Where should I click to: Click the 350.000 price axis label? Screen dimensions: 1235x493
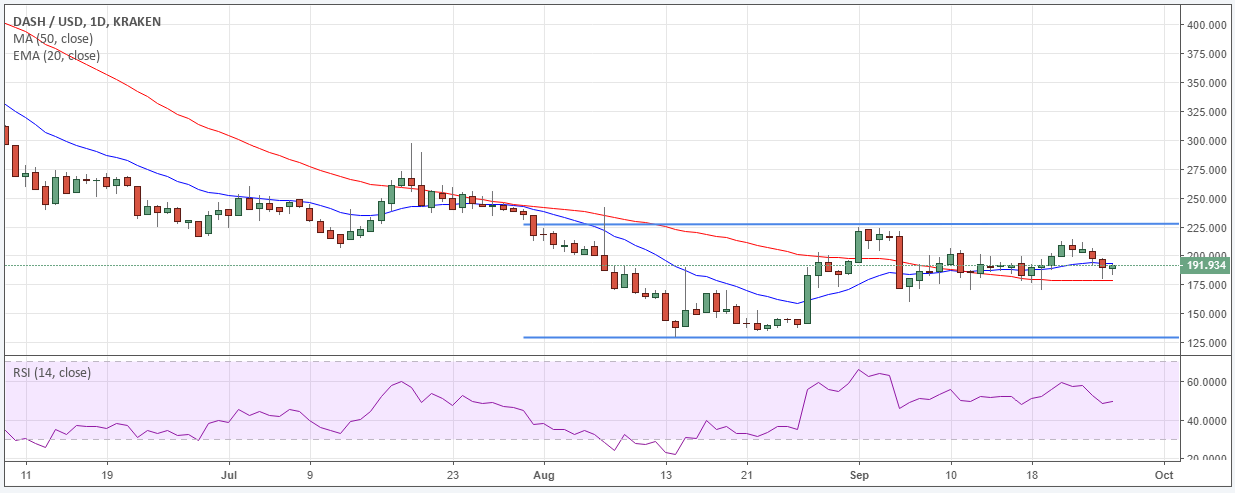click(1205, 83)
